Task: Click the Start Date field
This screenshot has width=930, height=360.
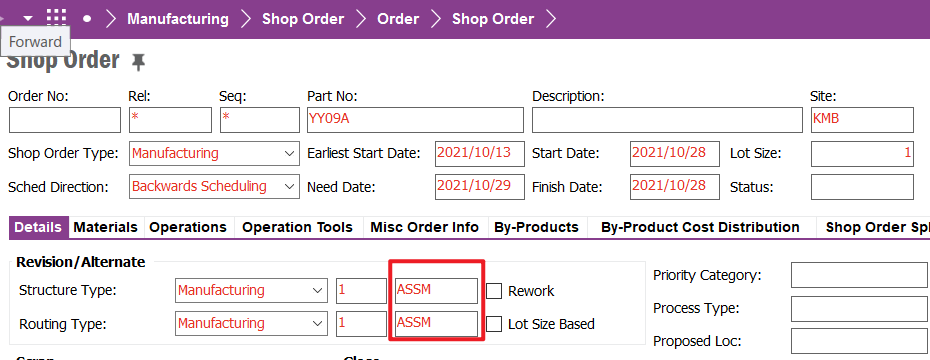Action: [675, 154]
